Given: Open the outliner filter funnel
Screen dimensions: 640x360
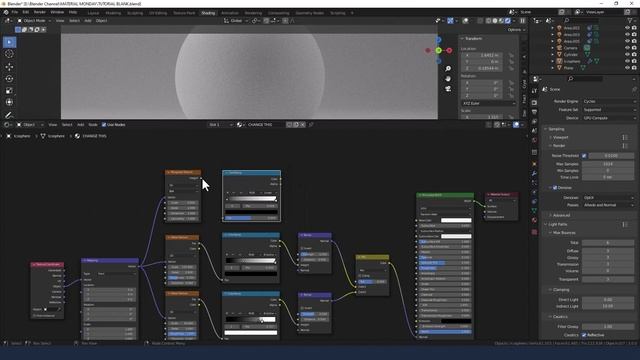Looking at the screenshot, I should point(631,20).
